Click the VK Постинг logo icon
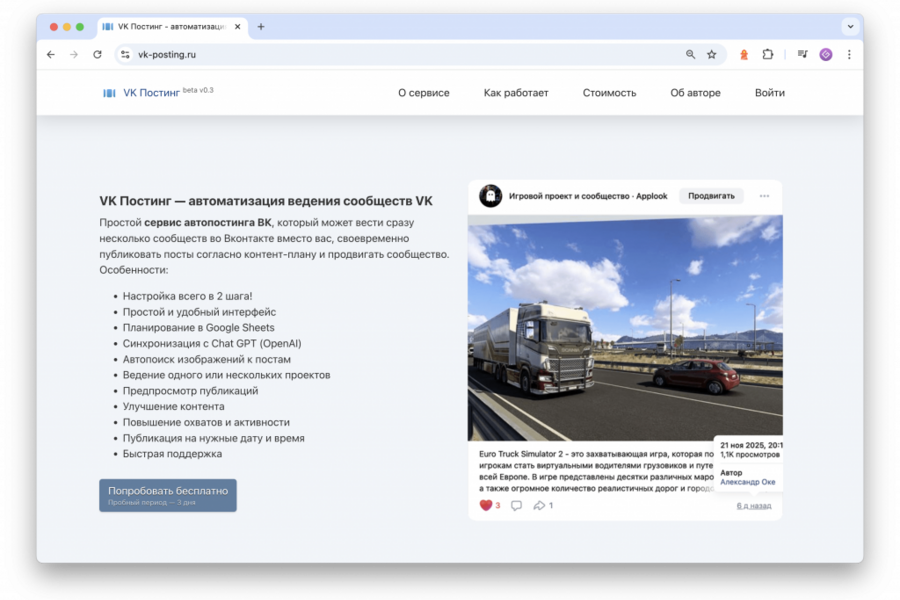 pyautogui.click(x=108, y=91)
